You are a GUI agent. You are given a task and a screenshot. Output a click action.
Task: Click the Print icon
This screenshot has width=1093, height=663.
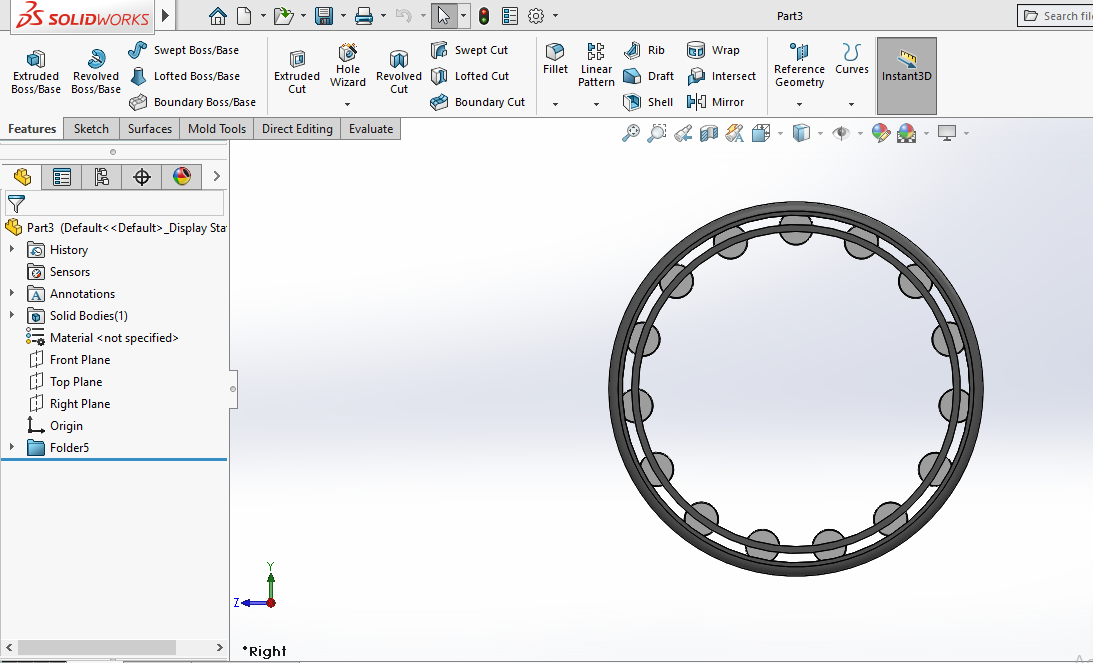point(364,16)
